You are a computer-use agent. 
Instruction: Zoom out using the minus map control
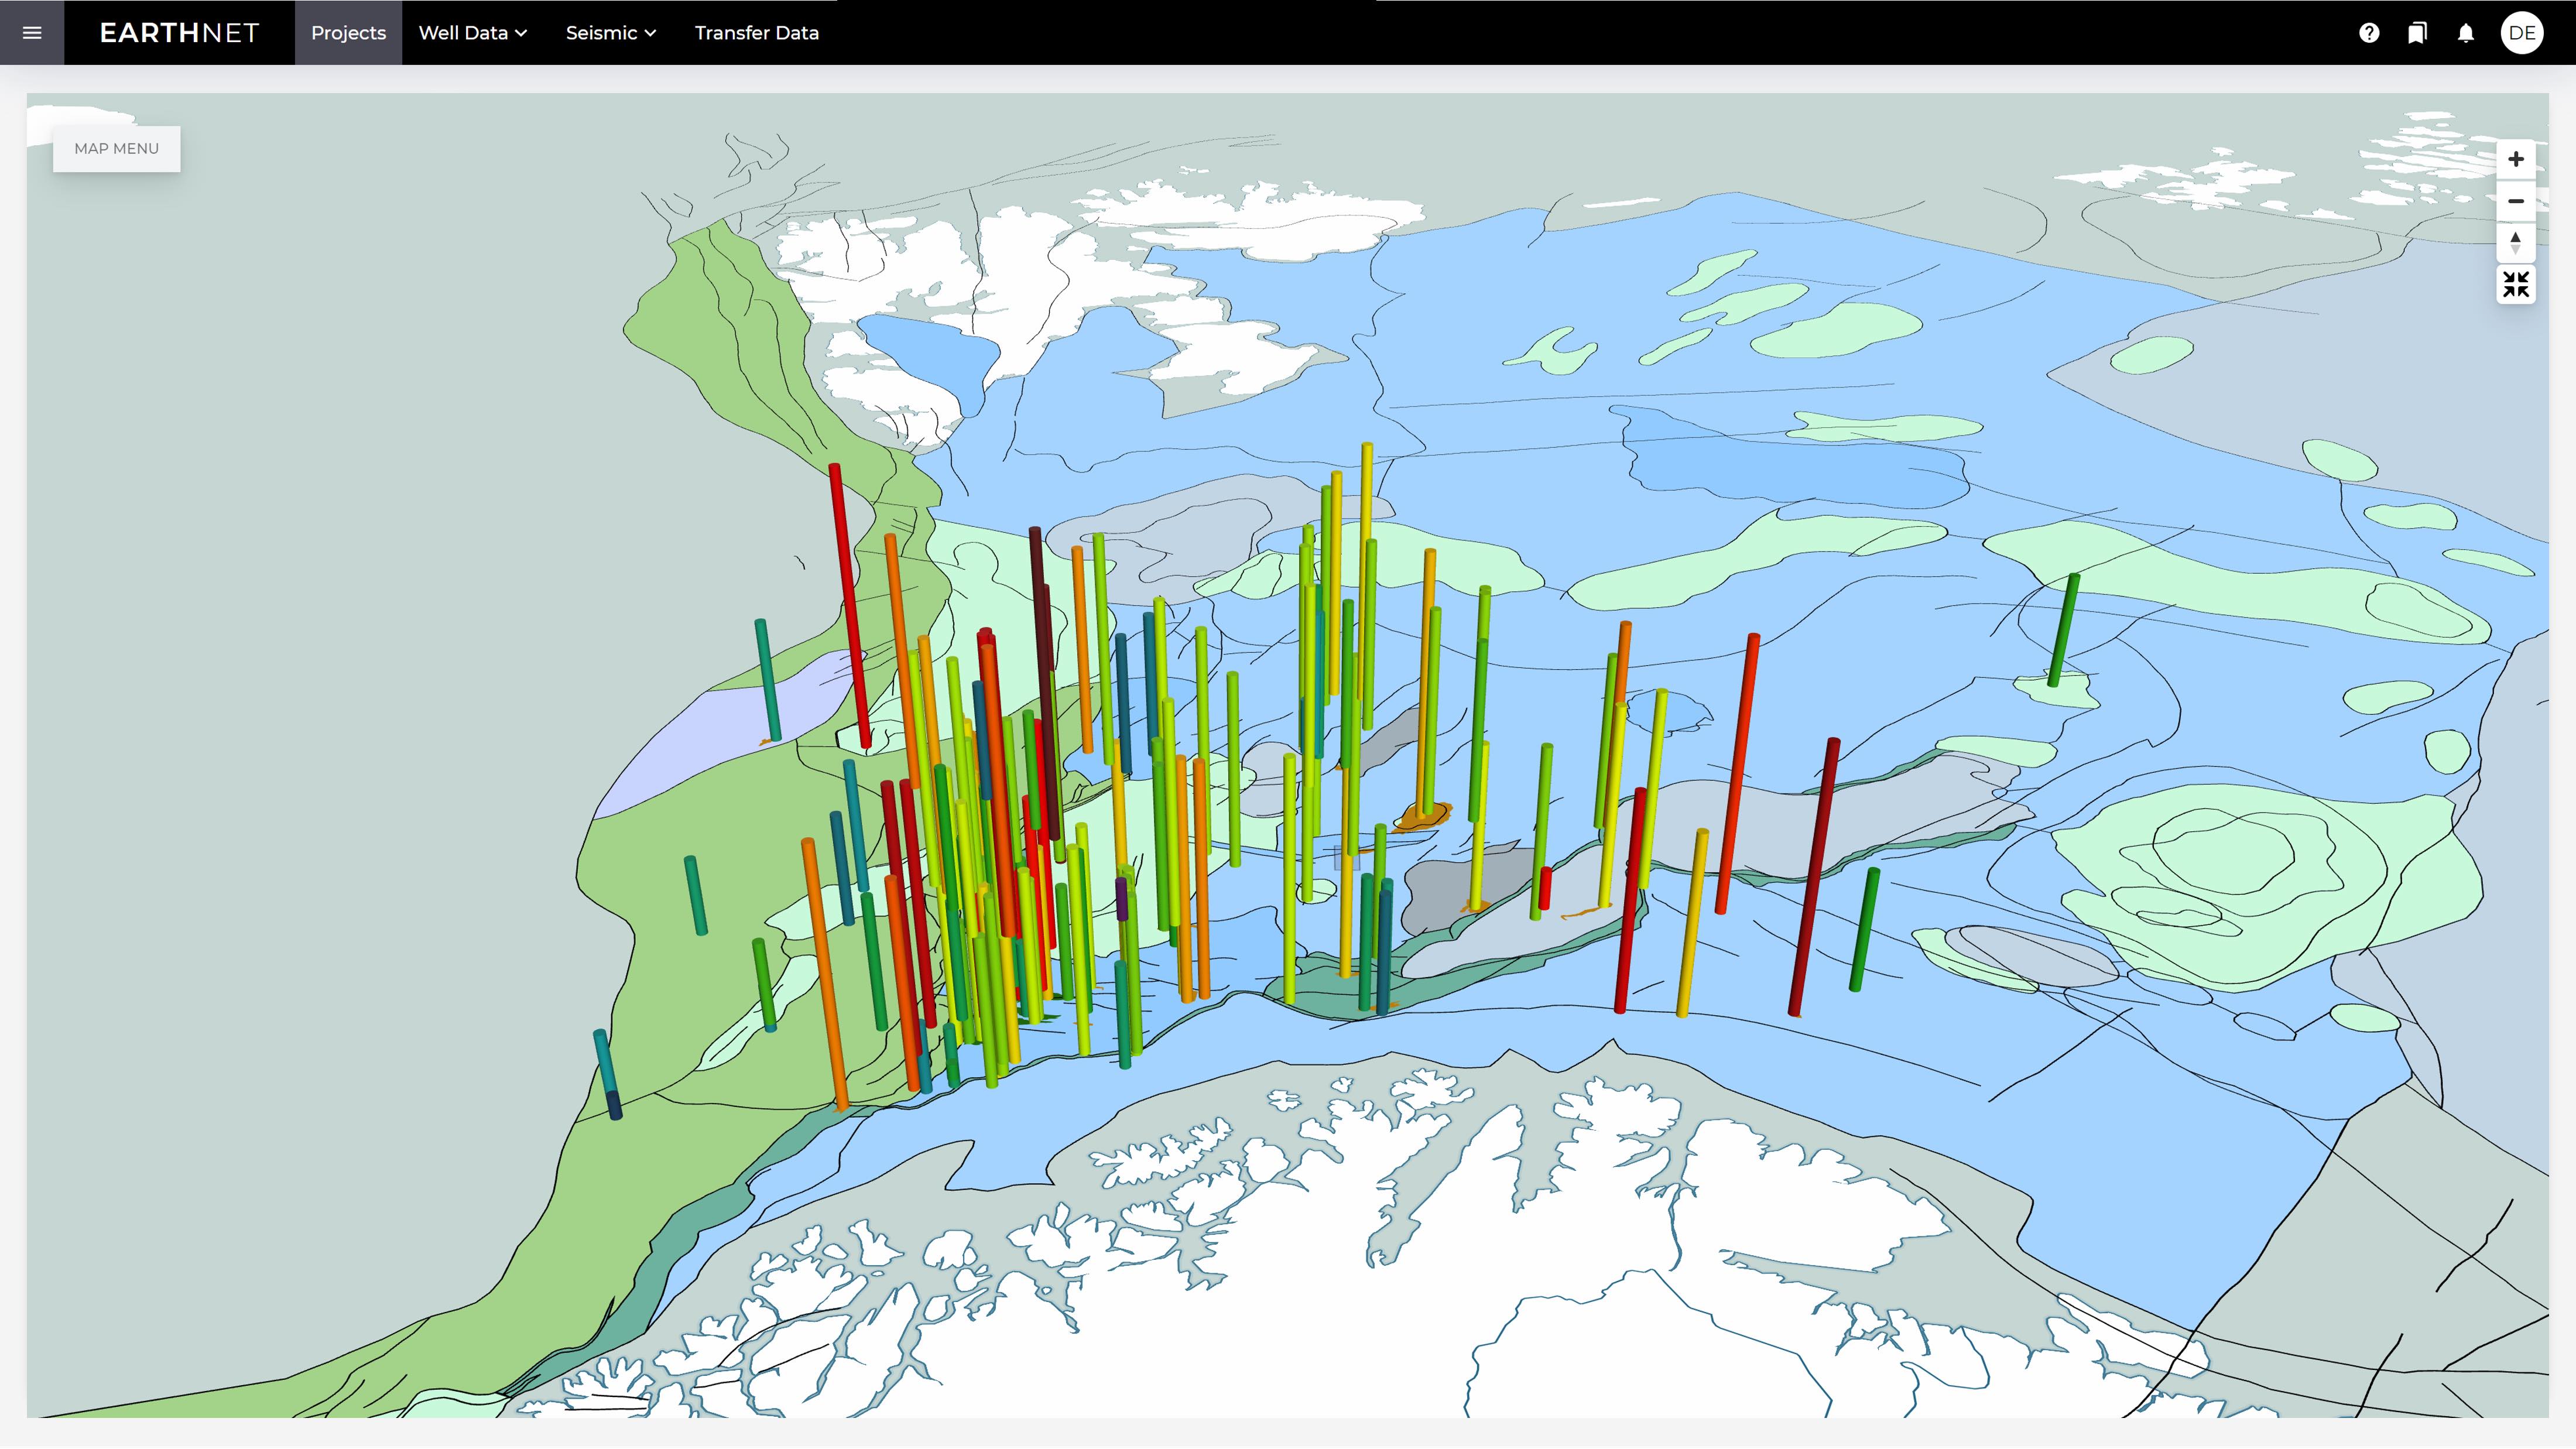point(2516,201)
